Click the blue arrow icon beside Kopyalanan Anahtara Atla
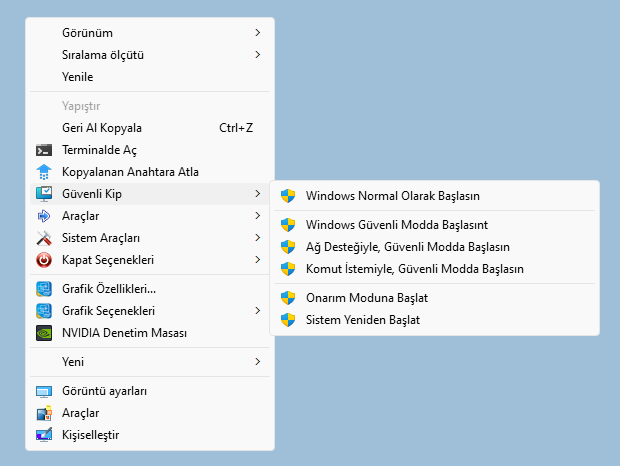620x466 pixels. (44, 172)
